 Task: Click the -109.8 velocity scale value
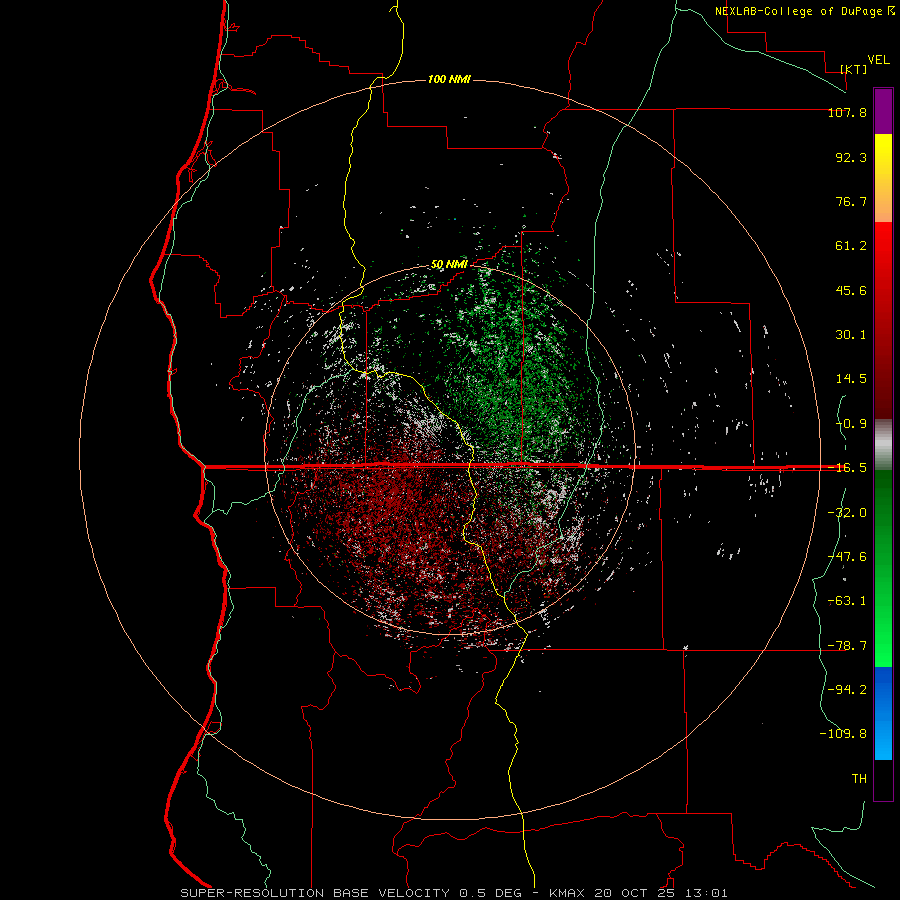[843, 734]
